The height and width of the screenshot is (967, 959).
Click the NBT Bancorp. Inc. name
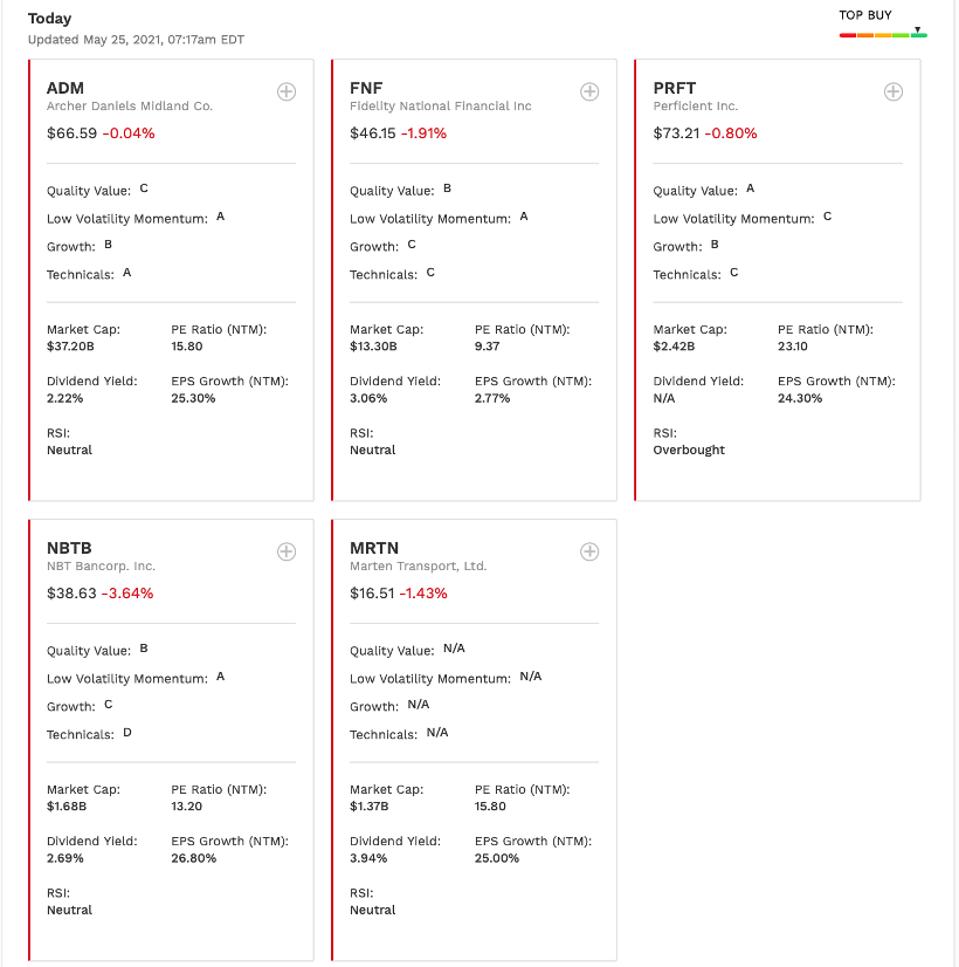coord(101,566)
